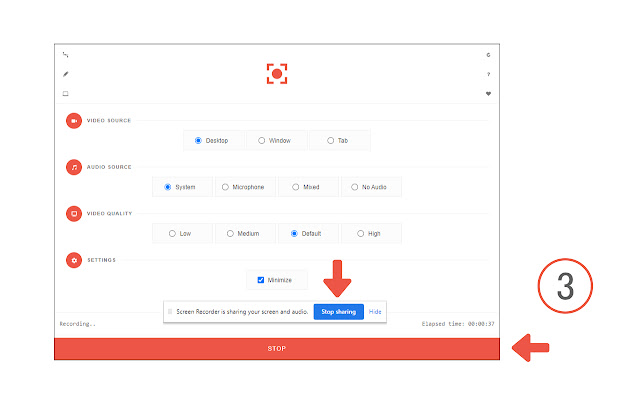640x400 pixels.
Task: Click the VIDEO QUALITY heading
Action: 109,214
